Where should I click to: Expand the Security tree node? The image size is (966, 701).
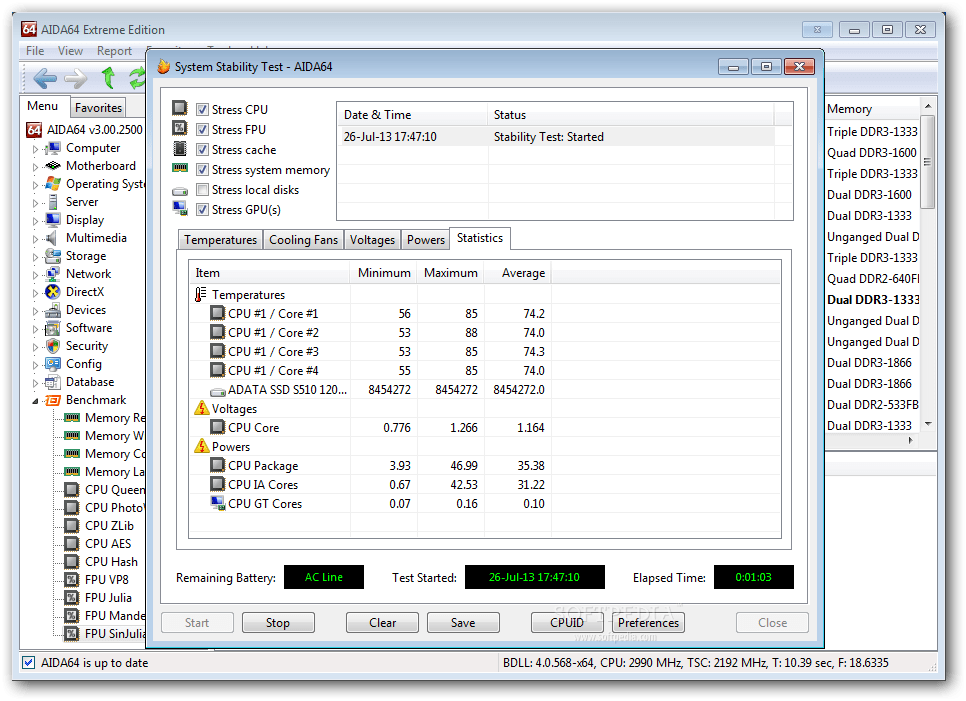pyautogui.click(x=35, y=347)
